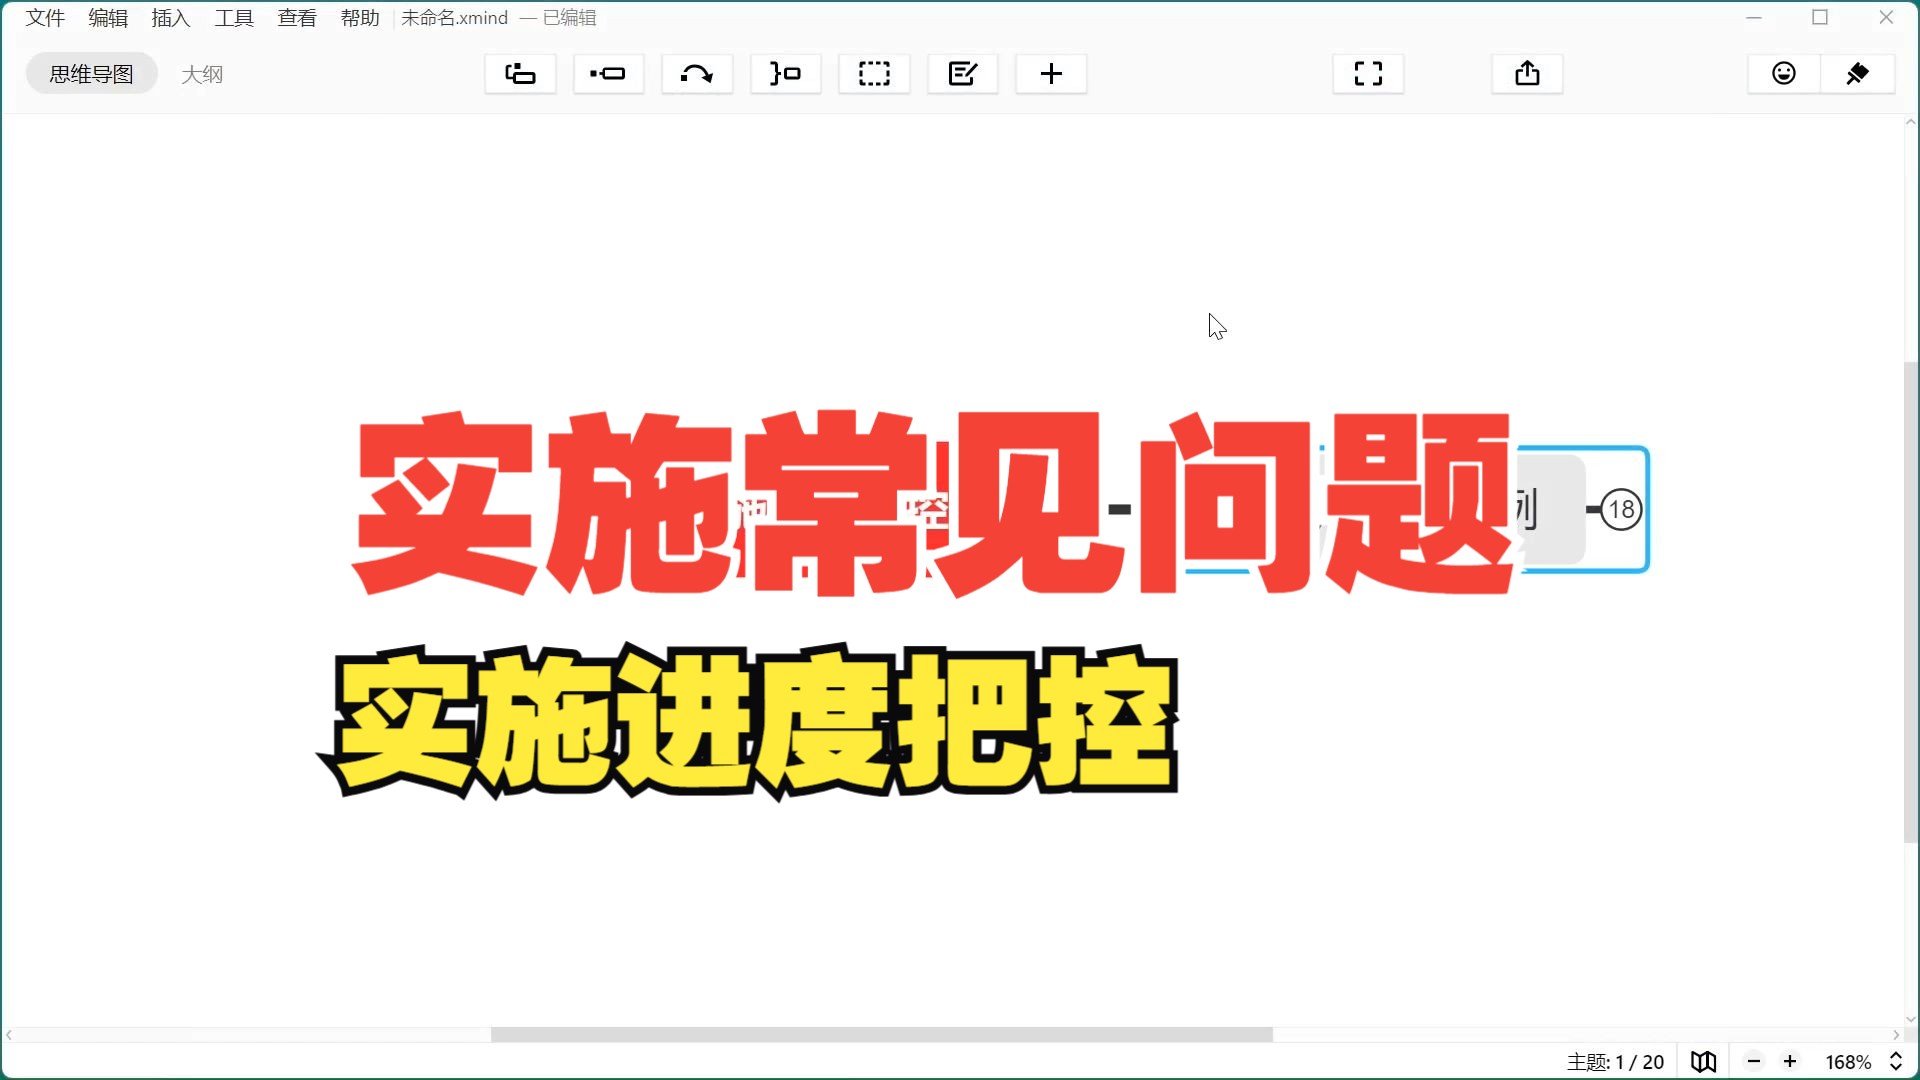
Task: Insert a topic using the toolbar icon
Action: coord(520,74)
